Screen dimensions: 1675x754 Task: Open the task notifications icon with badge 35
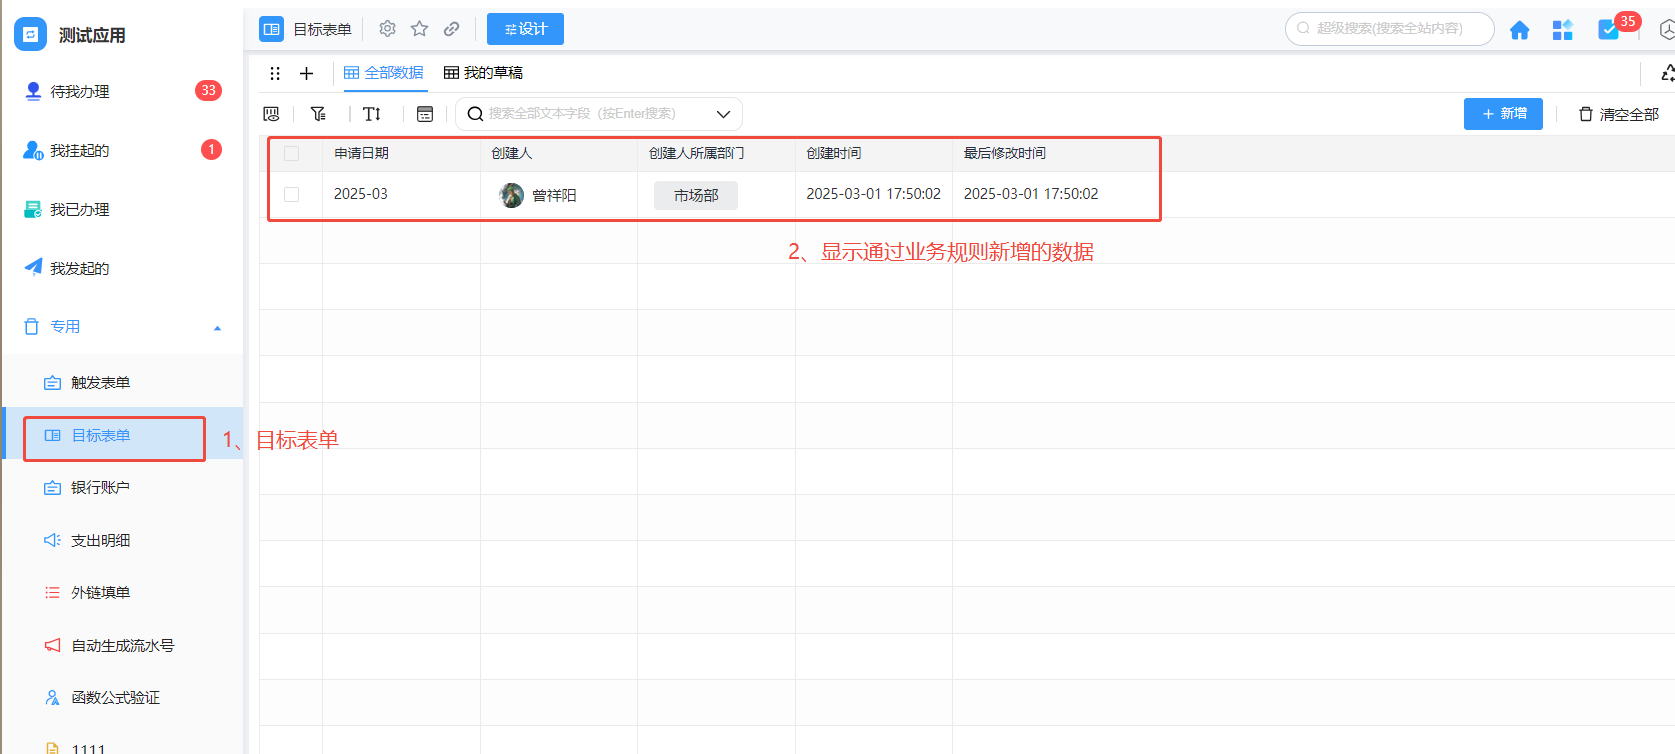[x=1609, y=30]
